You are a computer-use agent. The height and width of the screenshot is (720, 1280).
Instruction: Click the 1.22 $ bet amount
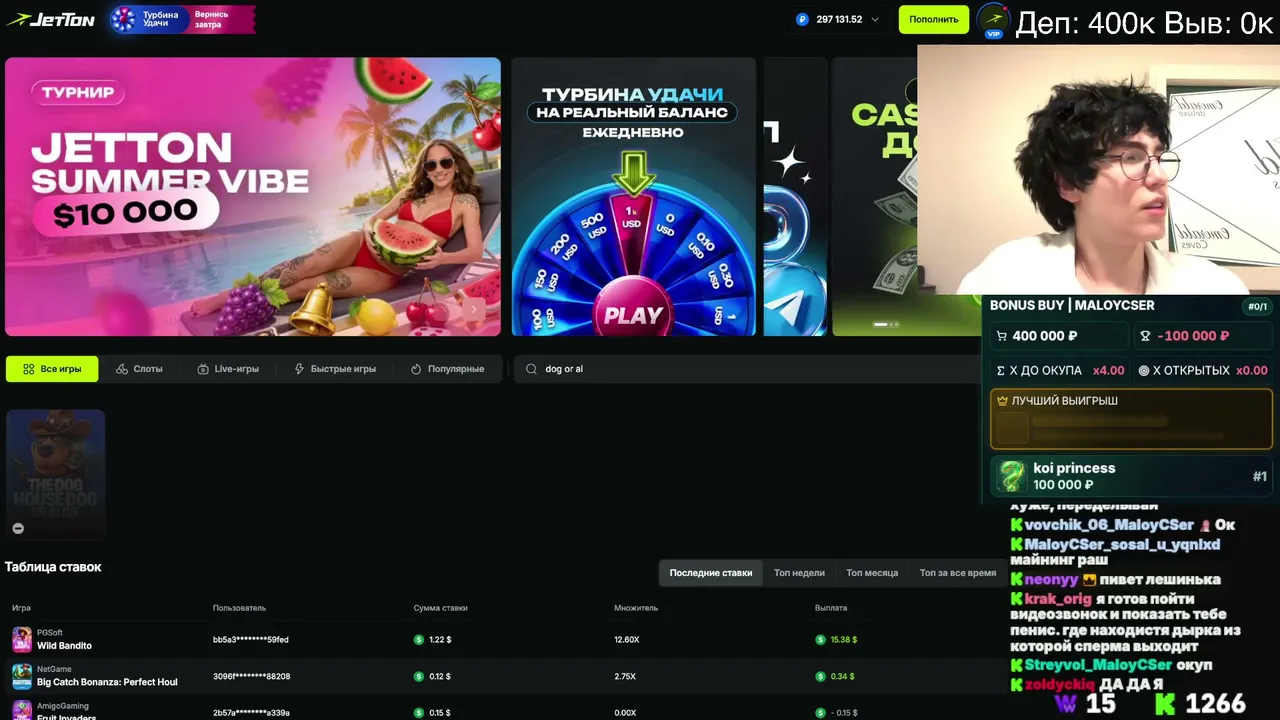439,640
